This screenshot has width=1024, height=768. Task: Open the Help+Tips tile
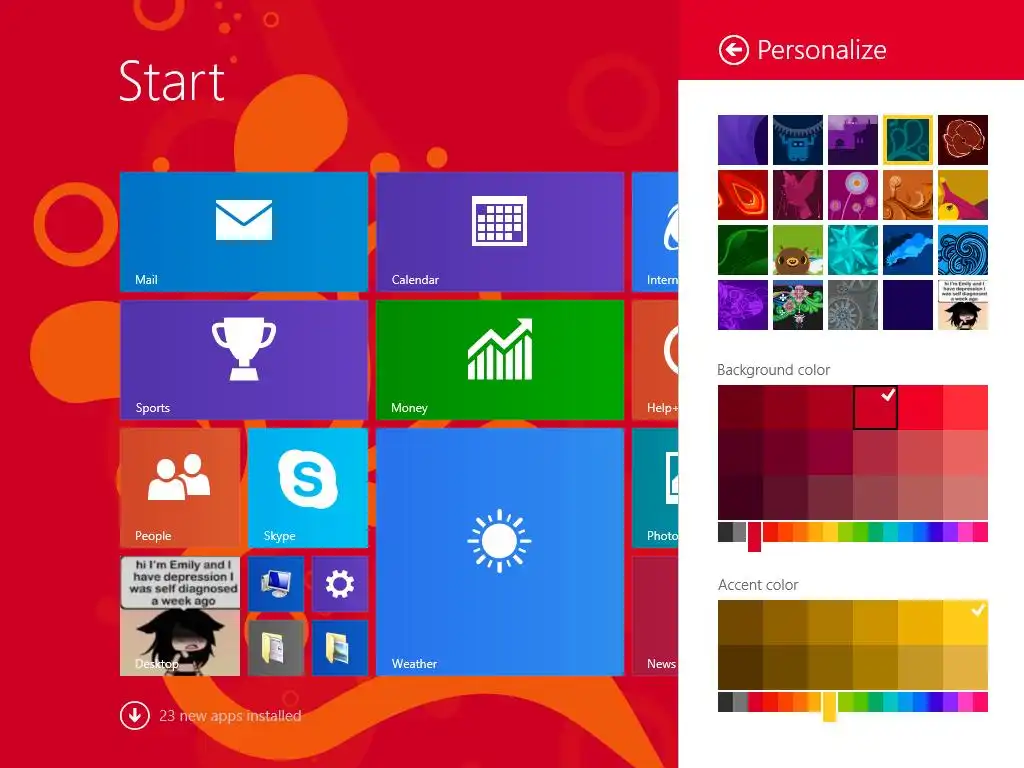[x=655, y=359]
